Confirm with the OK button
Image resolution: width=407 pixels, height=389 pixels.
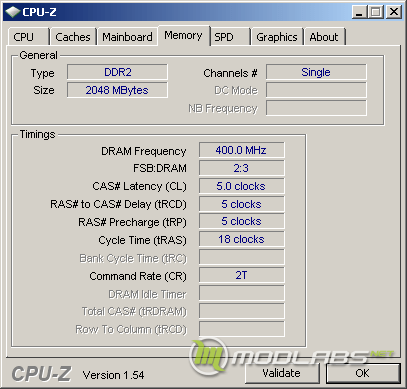coord(363,373)
